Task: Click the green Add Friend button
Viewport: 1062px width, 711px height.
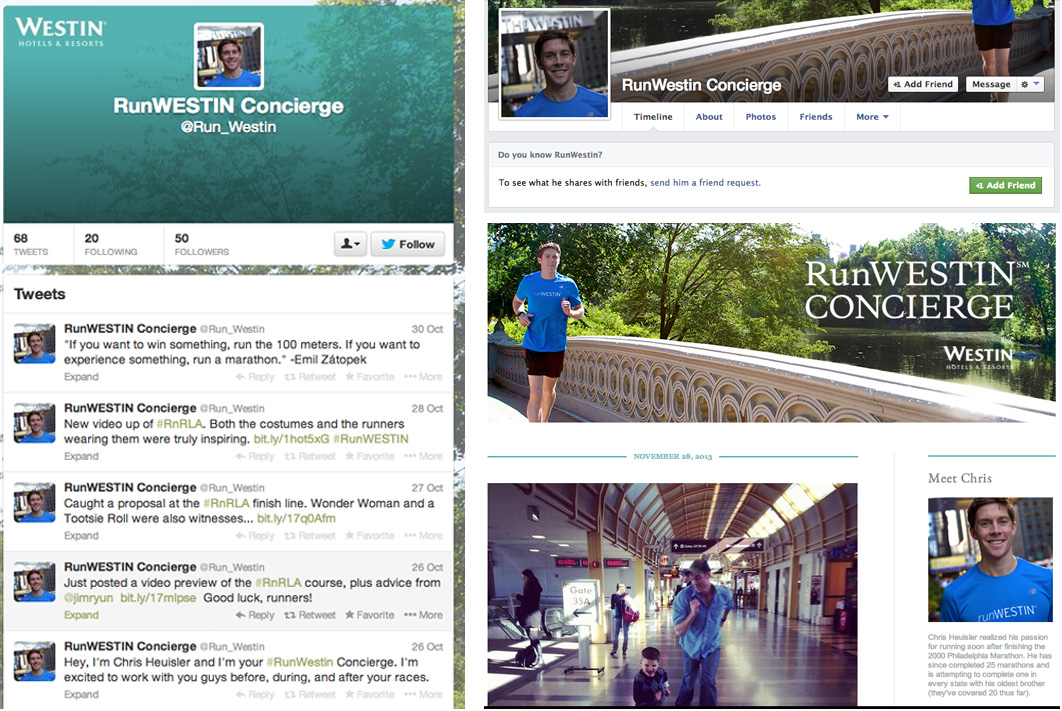Action: (1005, 185)
